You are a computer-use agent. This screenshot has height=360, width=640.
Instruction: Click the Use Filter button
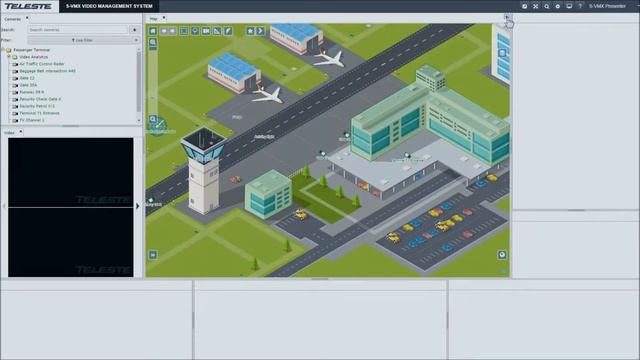pos(82,40)
